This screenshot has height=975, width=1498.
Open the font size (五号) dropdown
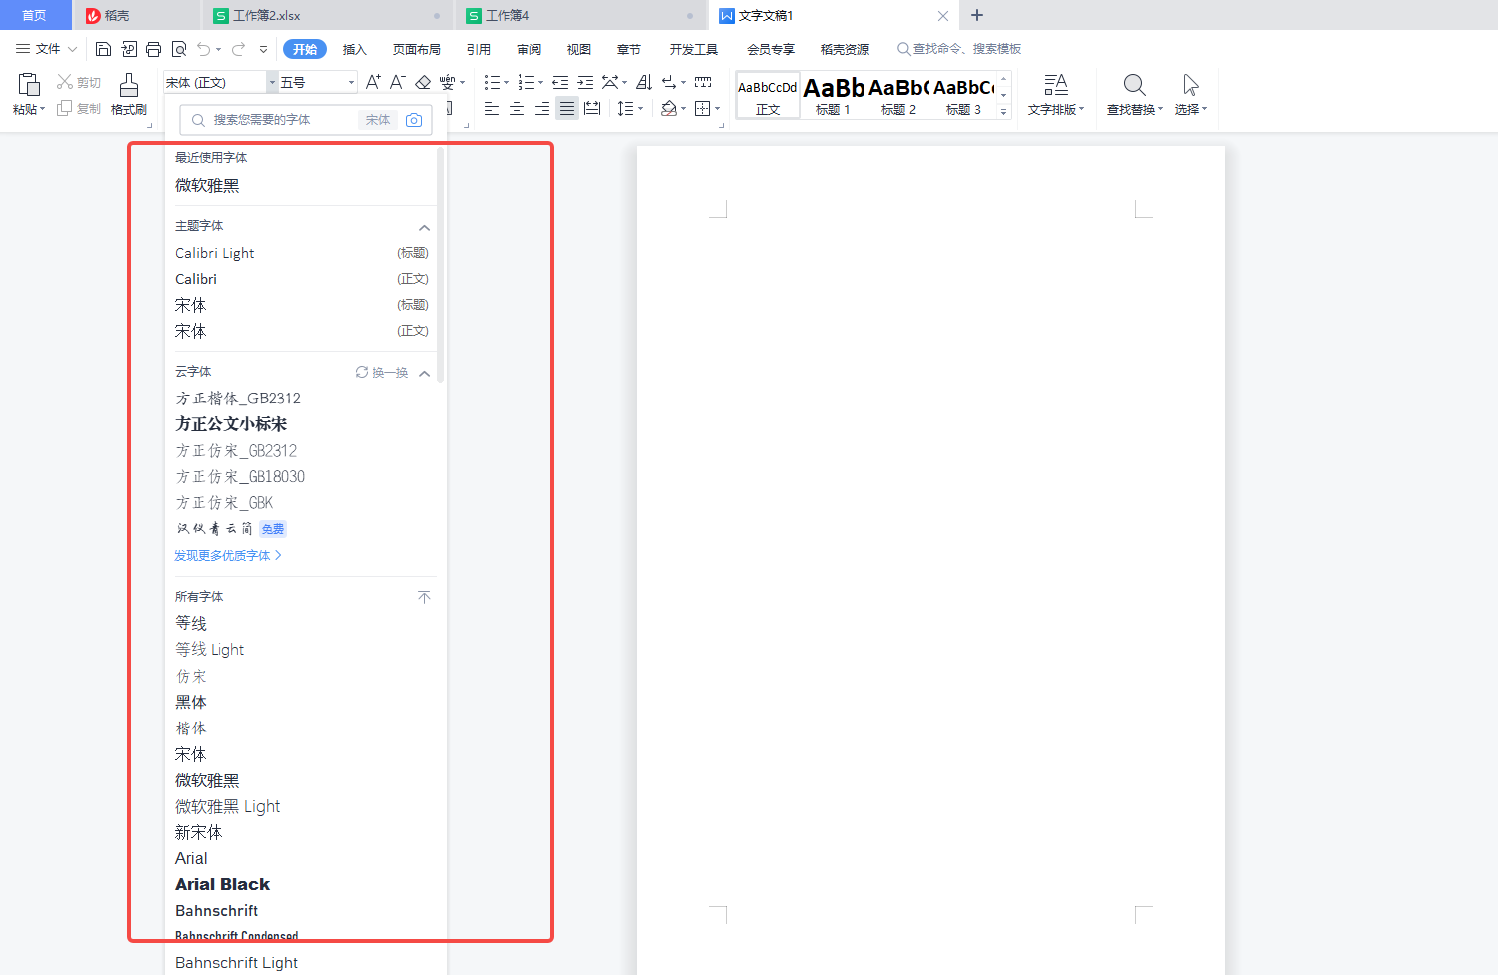[351, 82]
